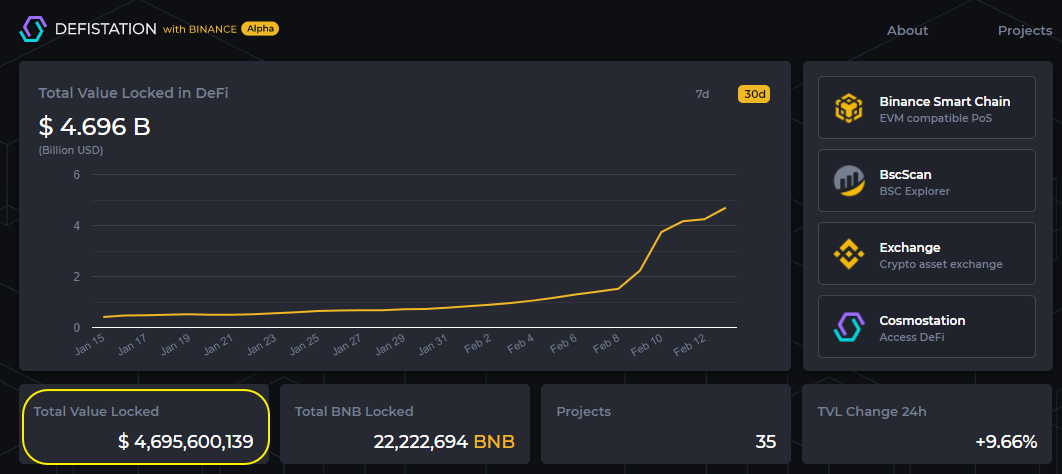The image size is (1062, 474).
Task: Click the 'with BINANCE' header text
Action: pos(200,29)
